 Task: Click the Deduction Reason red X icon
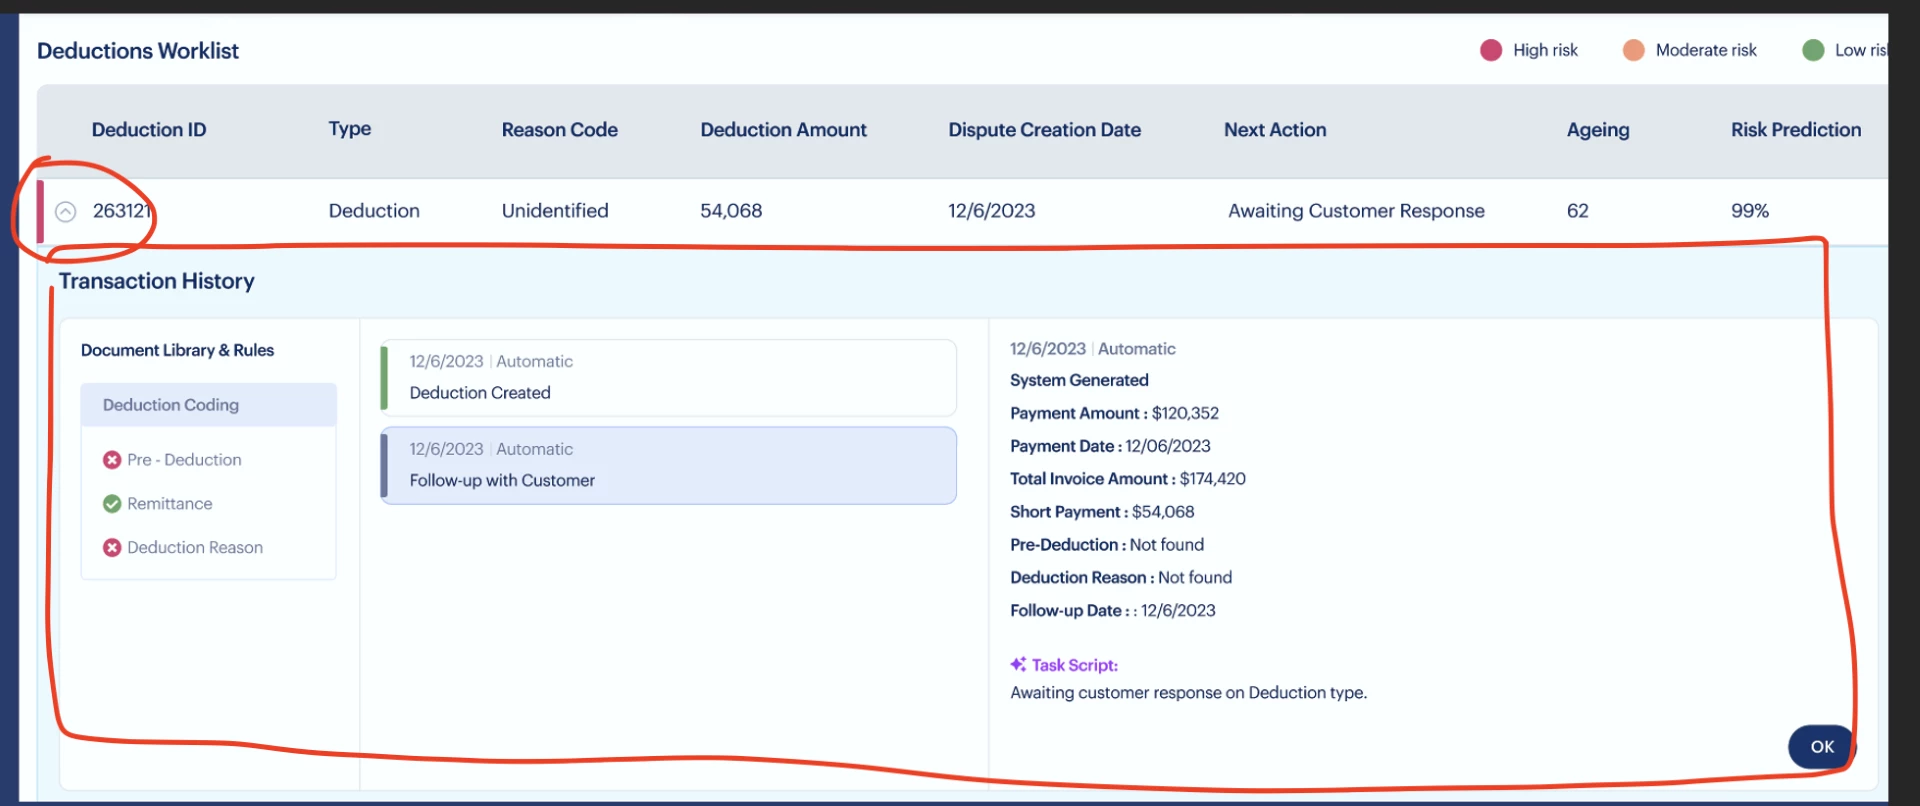click(x=112, y=548)
